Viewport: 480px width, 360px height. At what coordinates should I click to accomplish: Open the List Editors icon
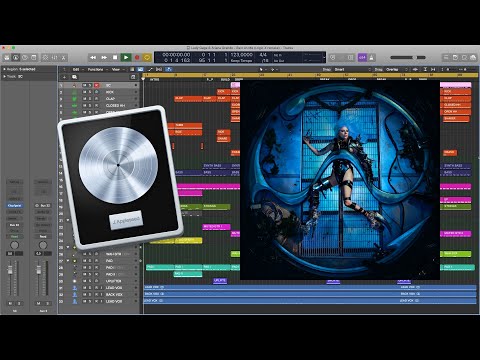click(446, 57)
